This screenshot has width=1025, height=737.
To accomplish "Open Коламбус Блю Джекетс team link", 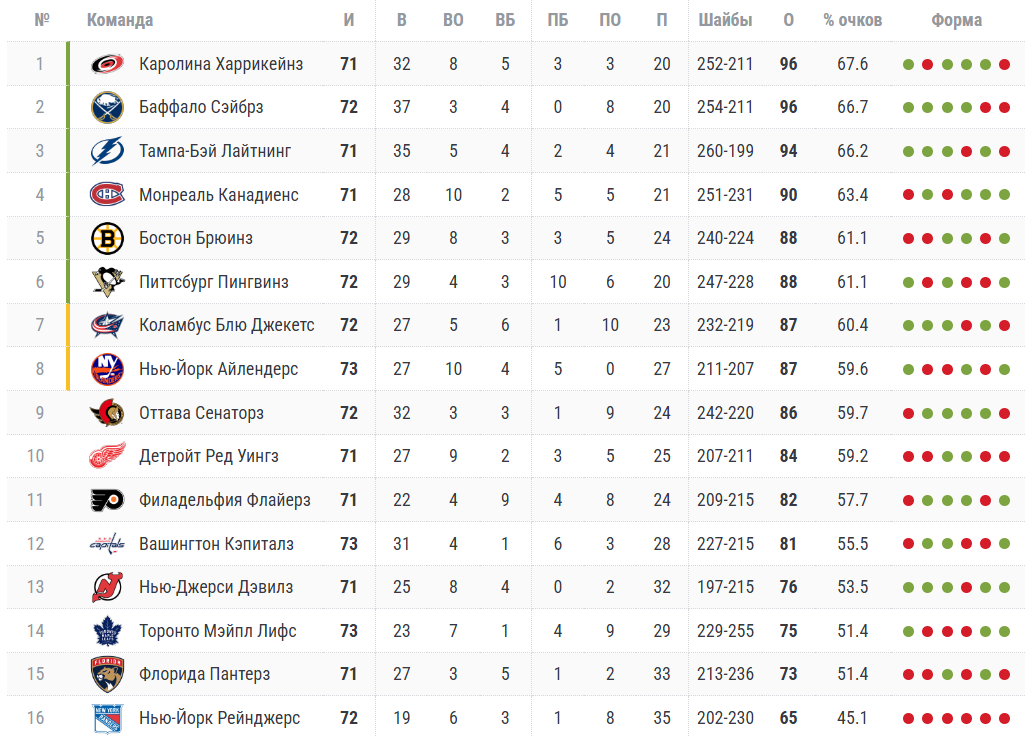I will coord(227,325).
